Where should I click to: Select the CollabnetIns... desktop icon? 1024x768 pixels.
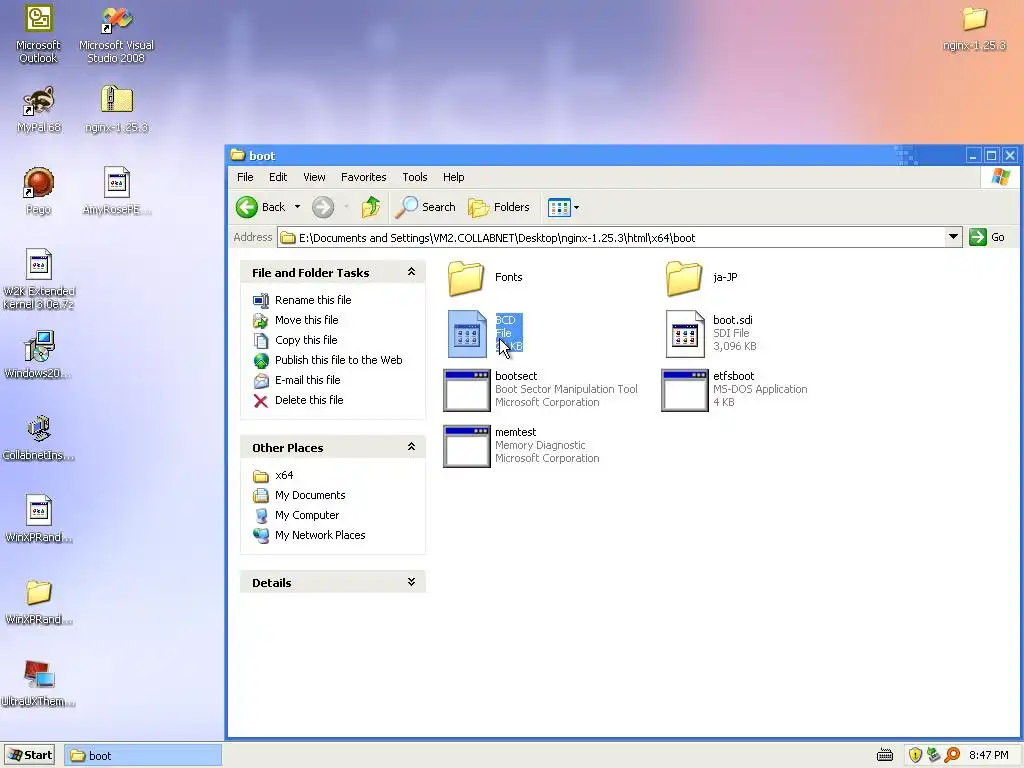39,428
